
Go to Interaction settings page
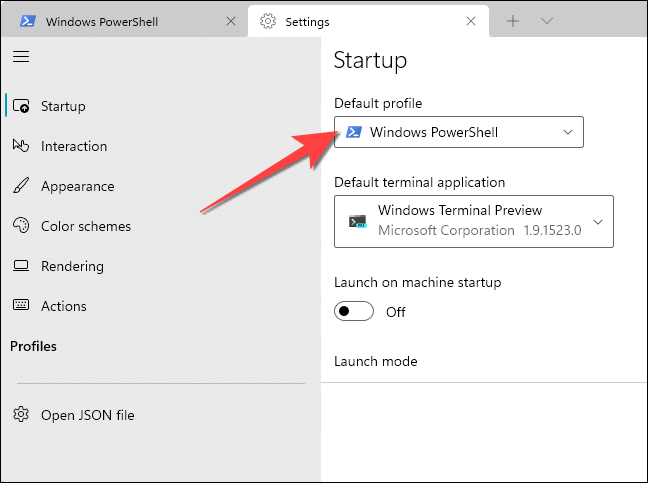74,146
